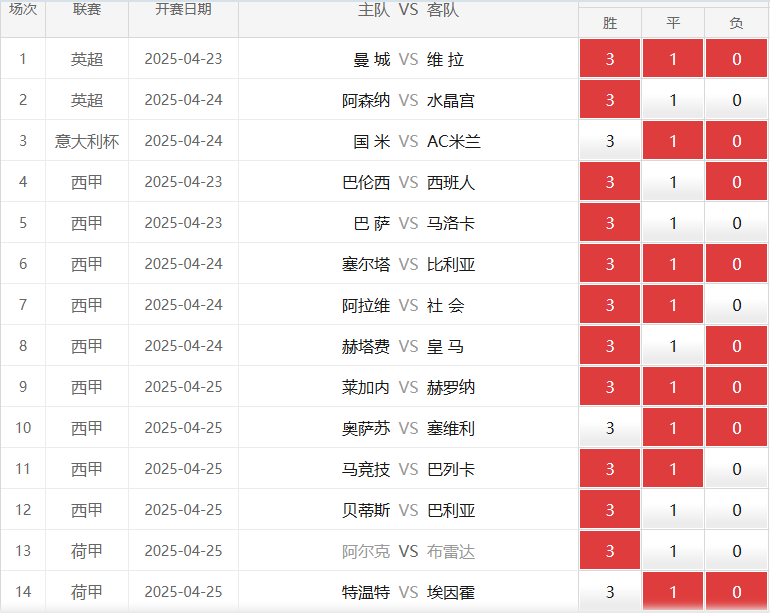770x613 pixels.
Task: Select win (3) for 国米 vs AC米兰
Action: (x=609, y=140)
